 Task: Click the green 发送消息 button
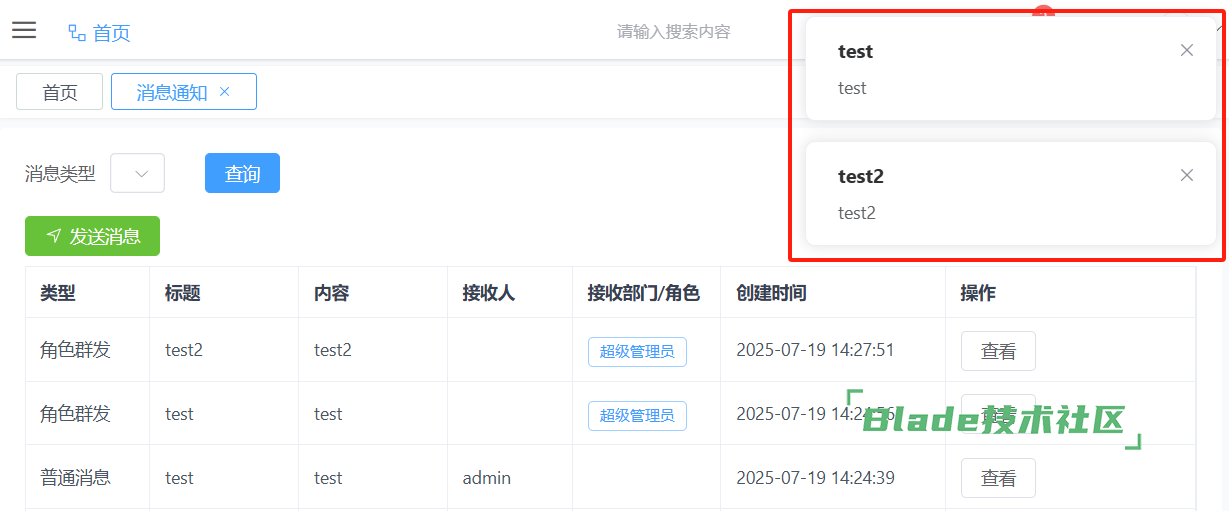(92, 236)
